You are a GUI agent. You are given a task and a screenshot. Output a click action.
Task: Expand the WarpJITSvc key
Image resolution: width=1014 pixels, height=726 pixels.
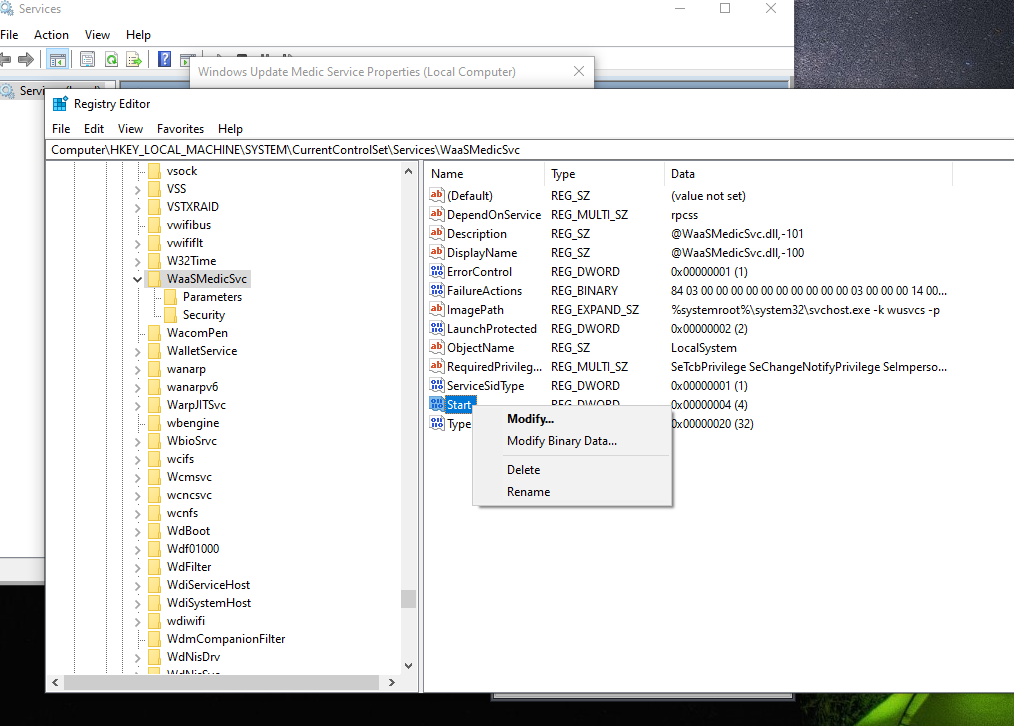pyautogui.click(x=138, y=406)
